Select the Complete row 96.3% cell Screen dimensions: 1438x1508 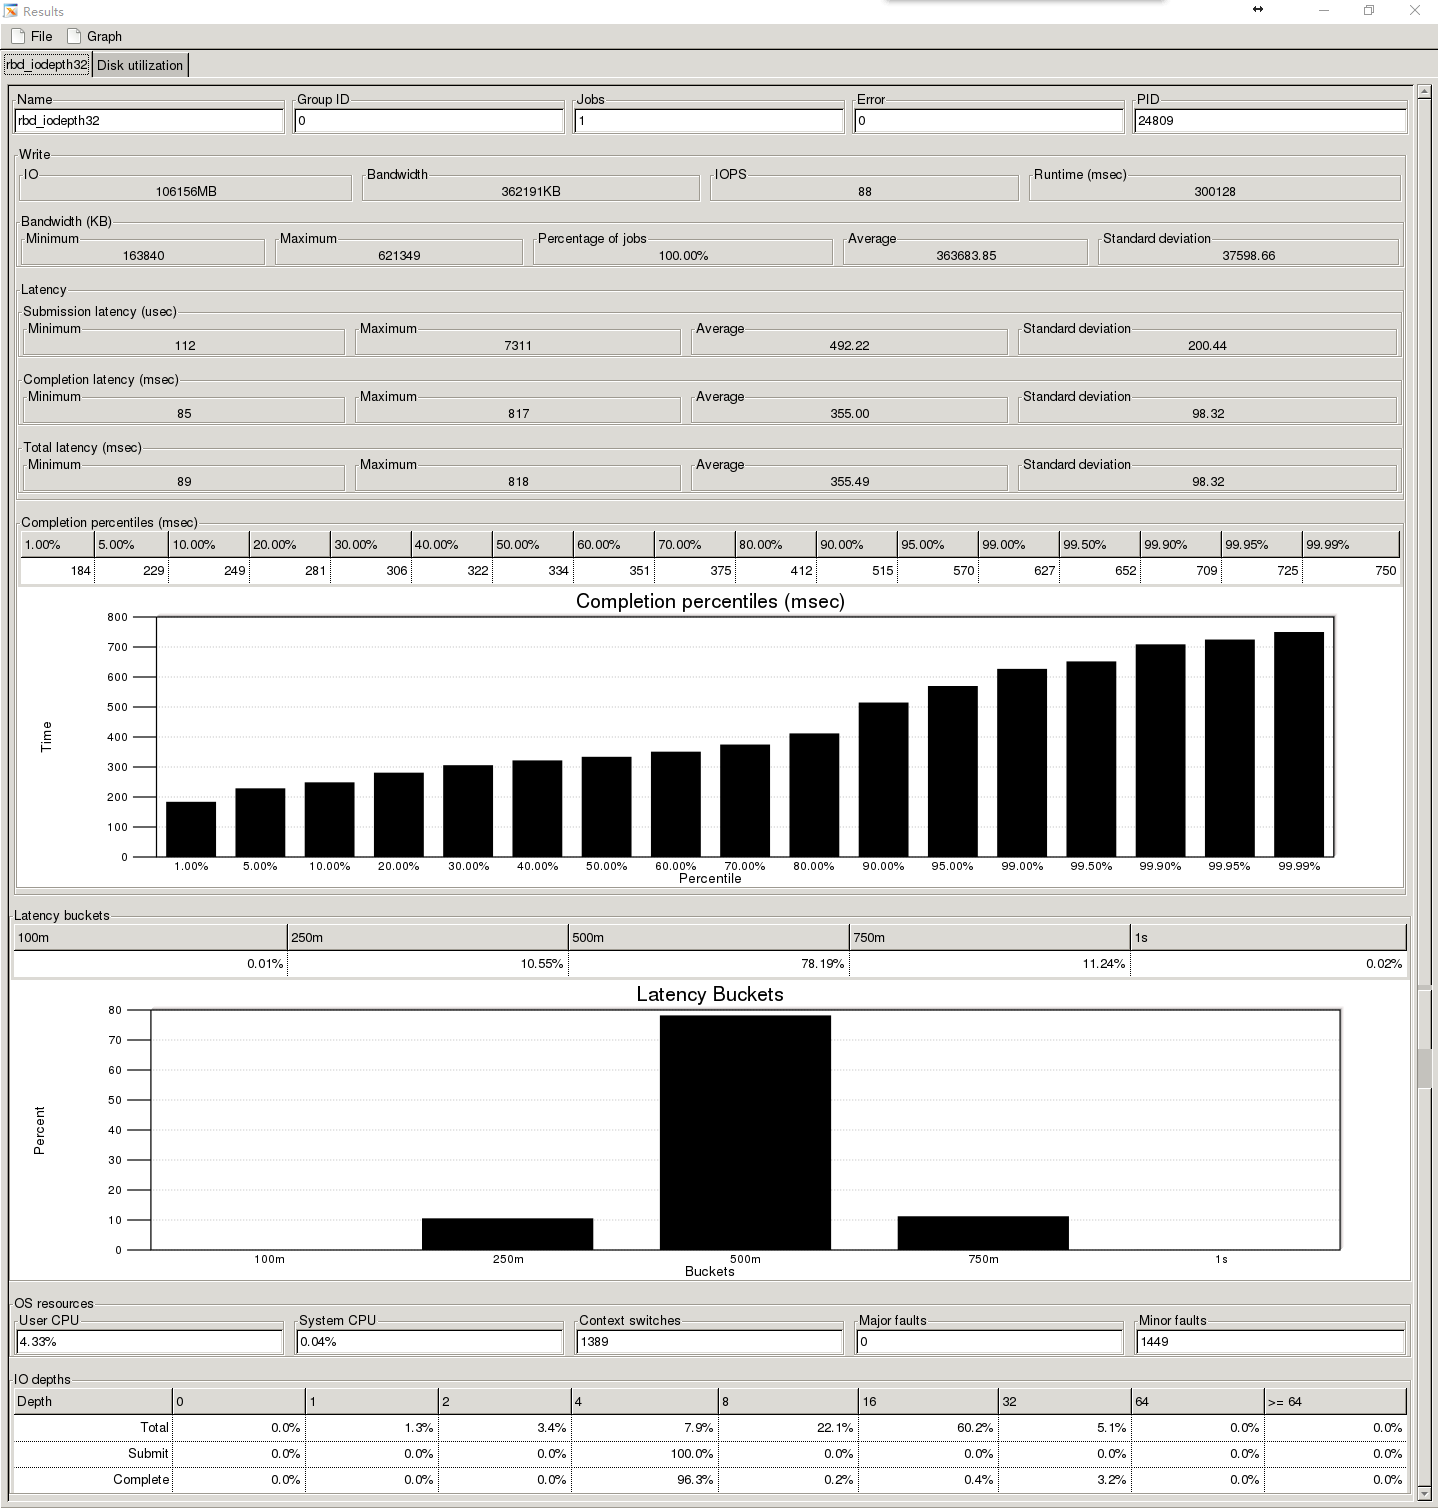coord(644,1480)
